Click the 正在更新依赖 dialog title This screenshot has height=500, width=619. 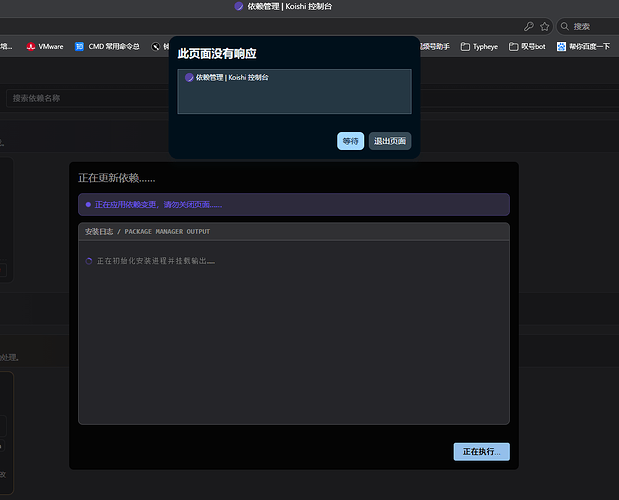(116, 178)
